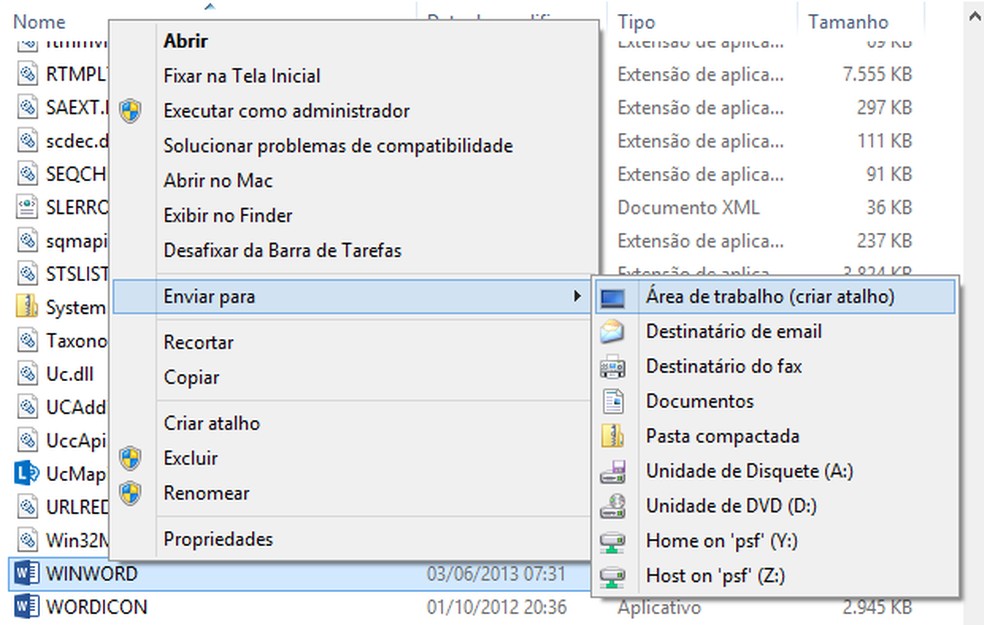This screenshot has height=625, width=984.
Task: Choose Recortar from the context menu
Action: tap(198, 343)
